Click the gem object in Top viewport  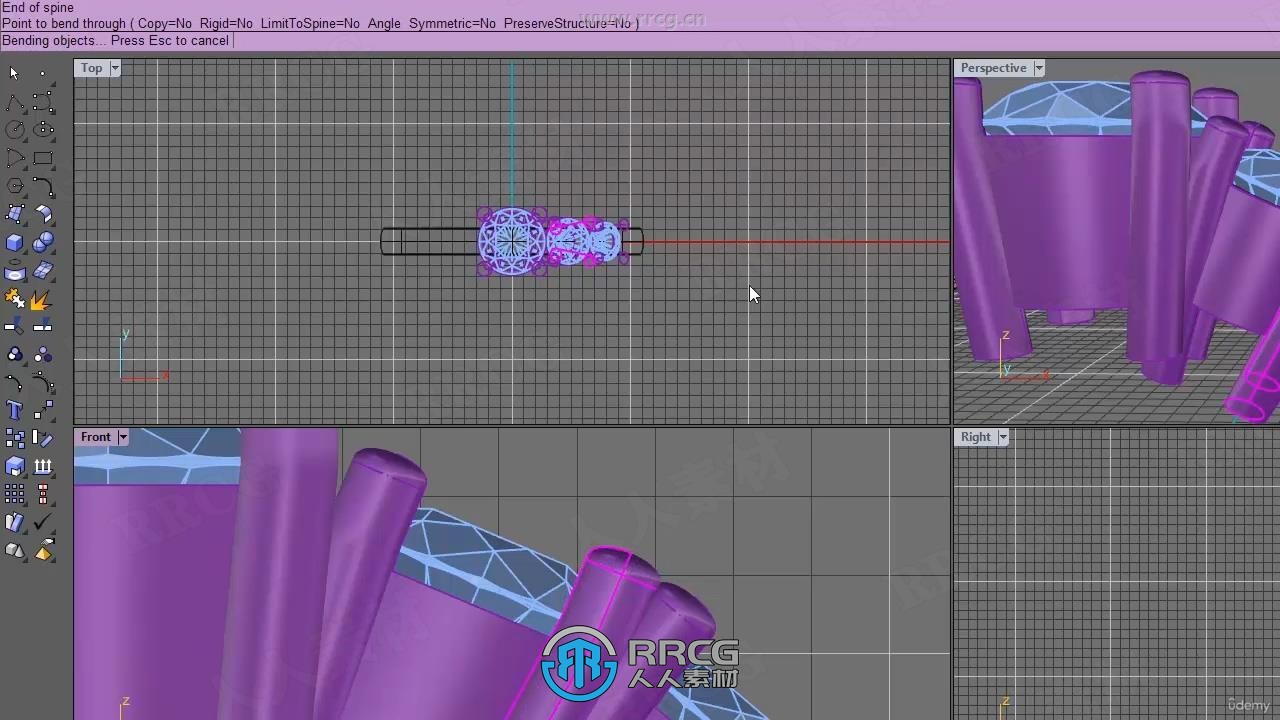point(511,241)
